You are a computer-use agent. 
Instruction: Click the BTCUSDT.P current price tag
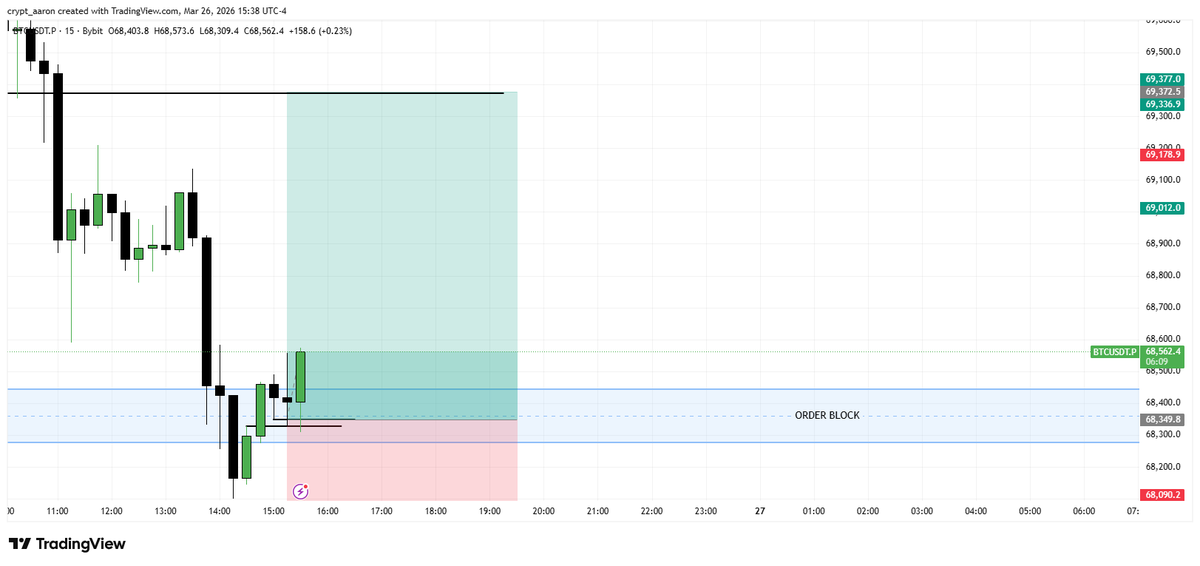tap(1115, 352)
